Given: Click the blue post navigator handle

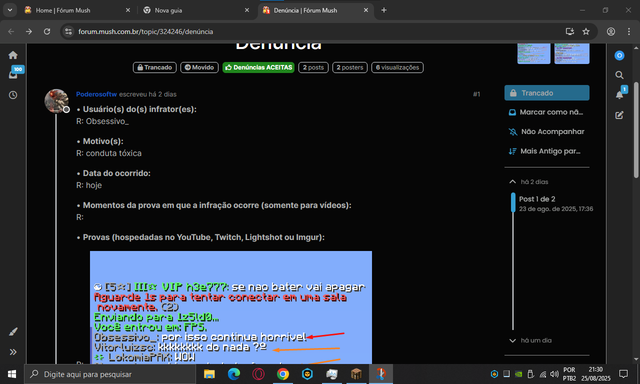Looking at the screenshot, I should 513,203.
